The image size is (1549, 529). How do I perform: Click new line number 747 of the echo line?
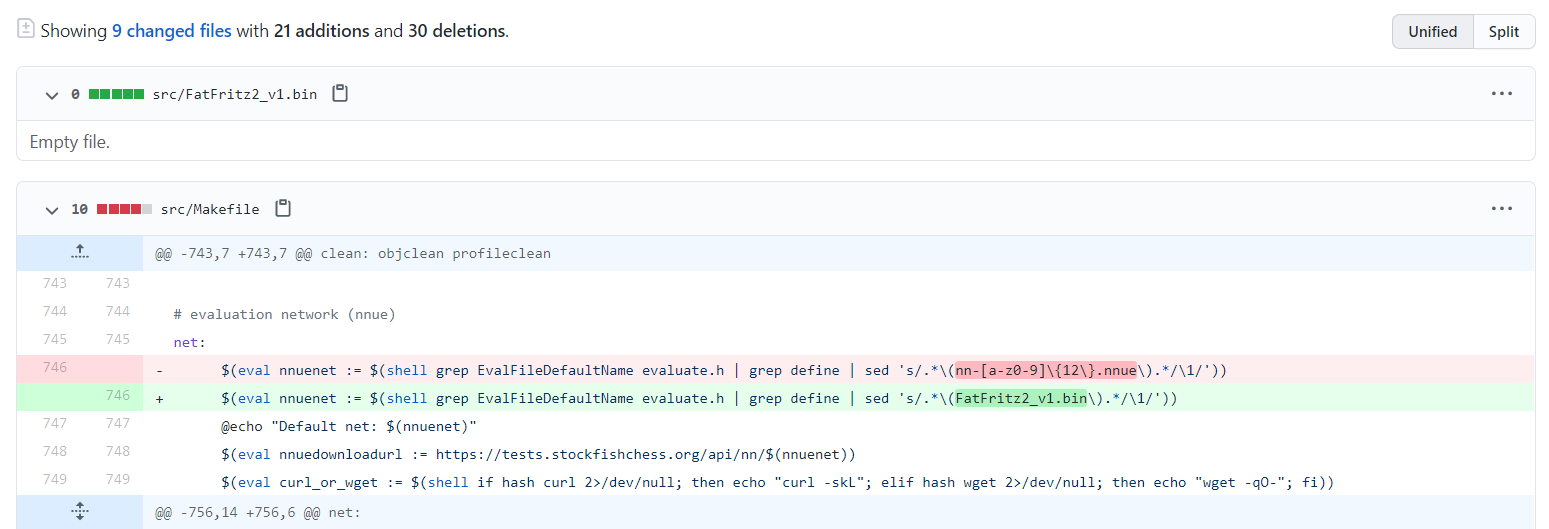pyautogui.click(x=118, y=423)
